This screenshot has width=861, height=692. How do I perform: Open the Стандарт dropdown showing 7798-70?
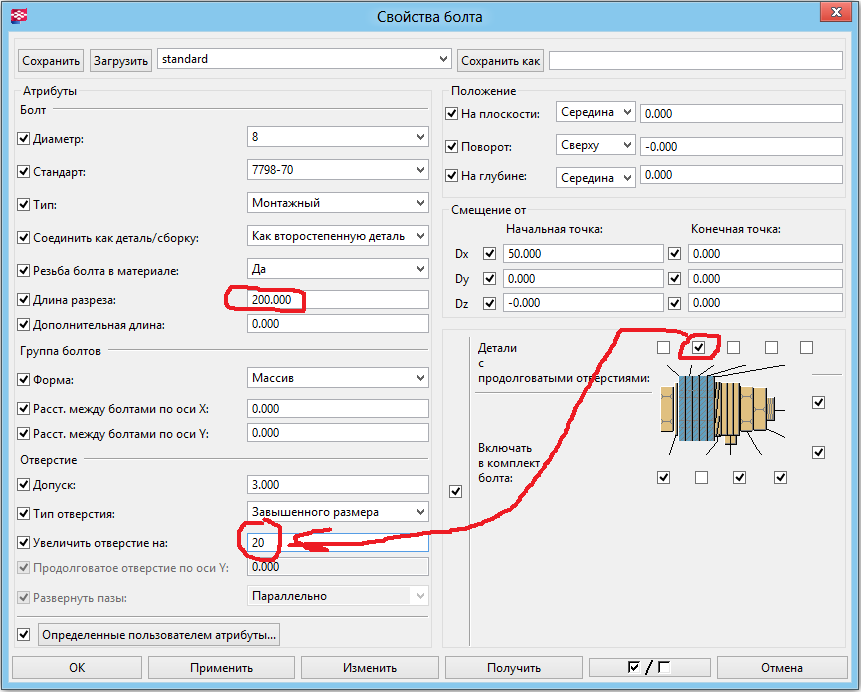[x=338, y=171]
